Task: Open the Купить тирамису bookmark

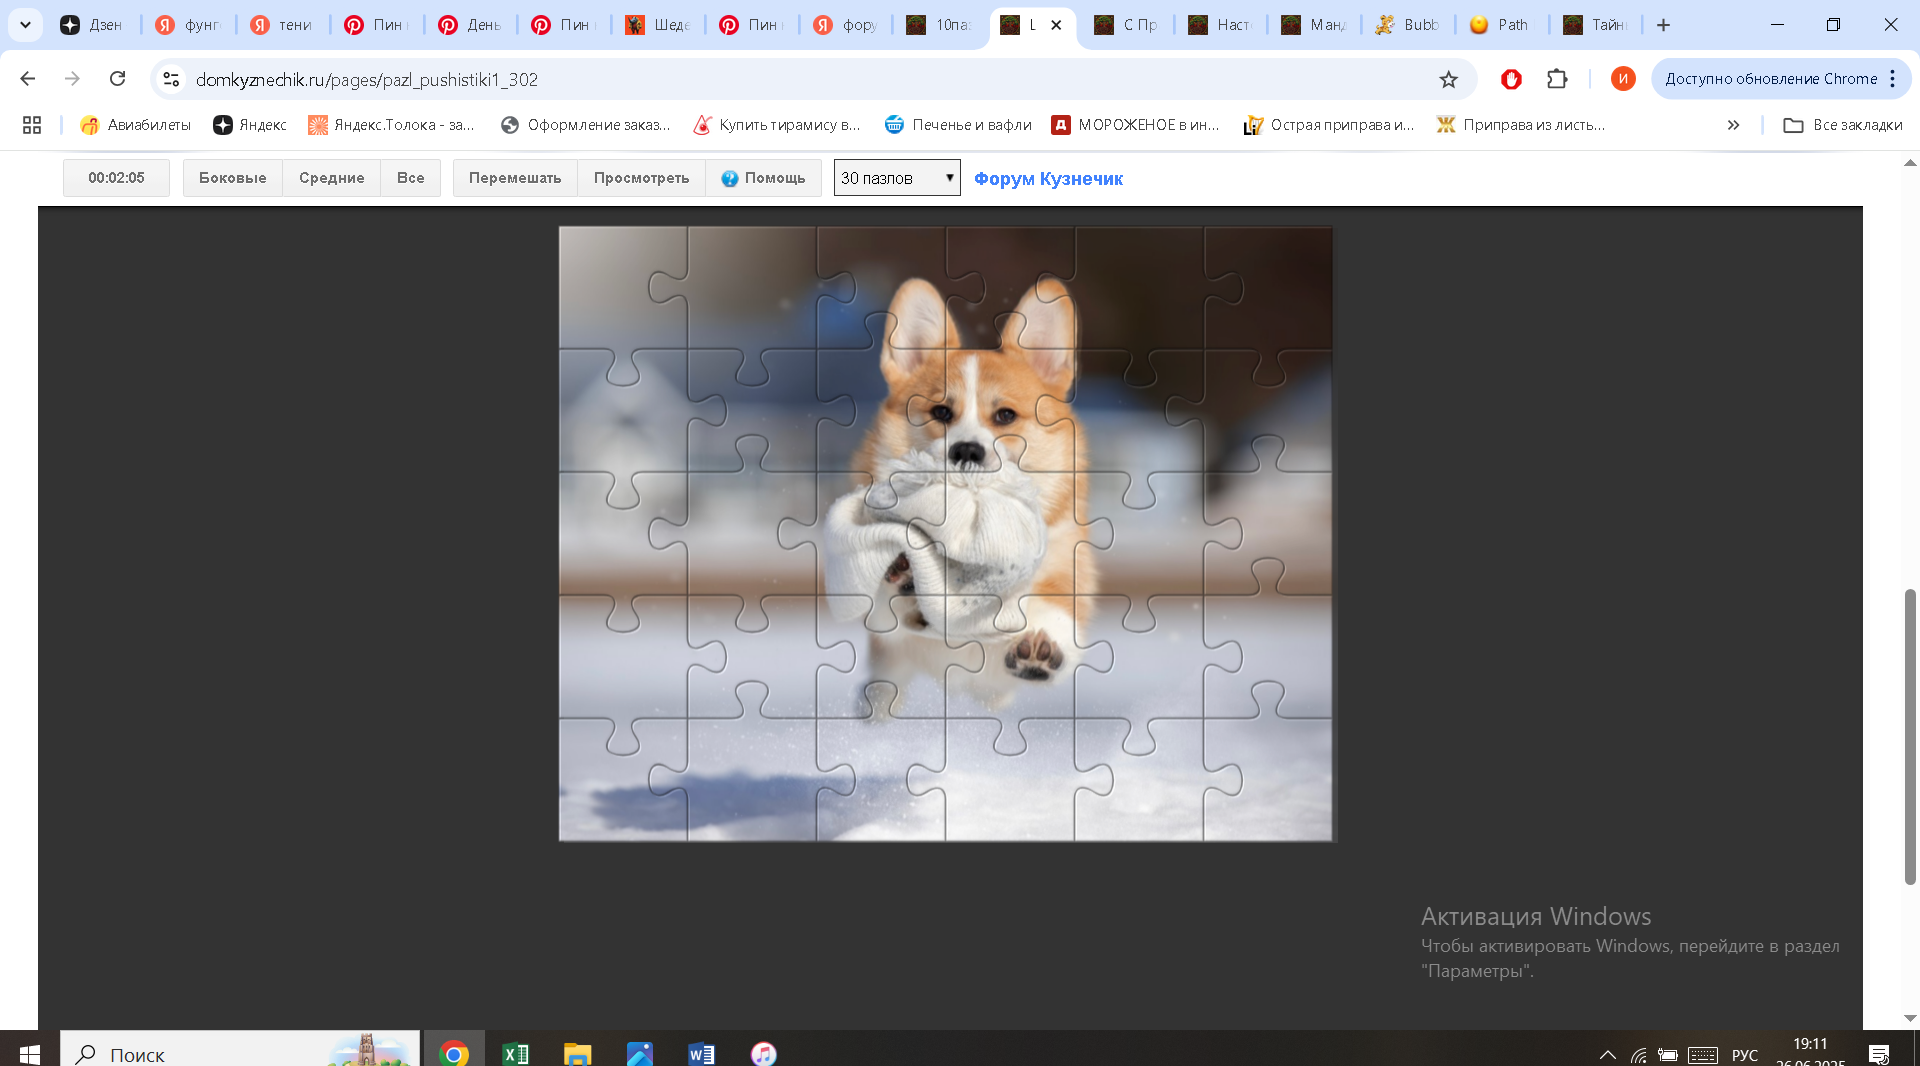Action: [777, 125]
